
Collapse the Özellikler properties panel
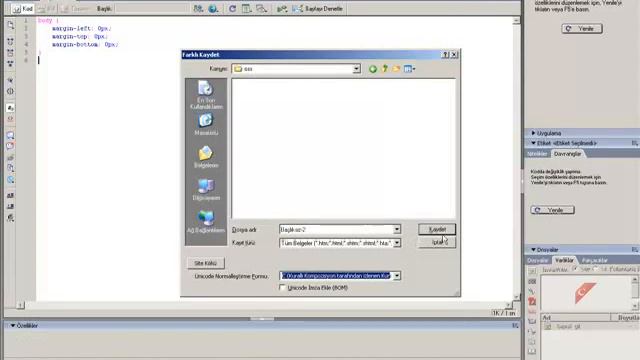pyautogui.click(x=13, y=326)
